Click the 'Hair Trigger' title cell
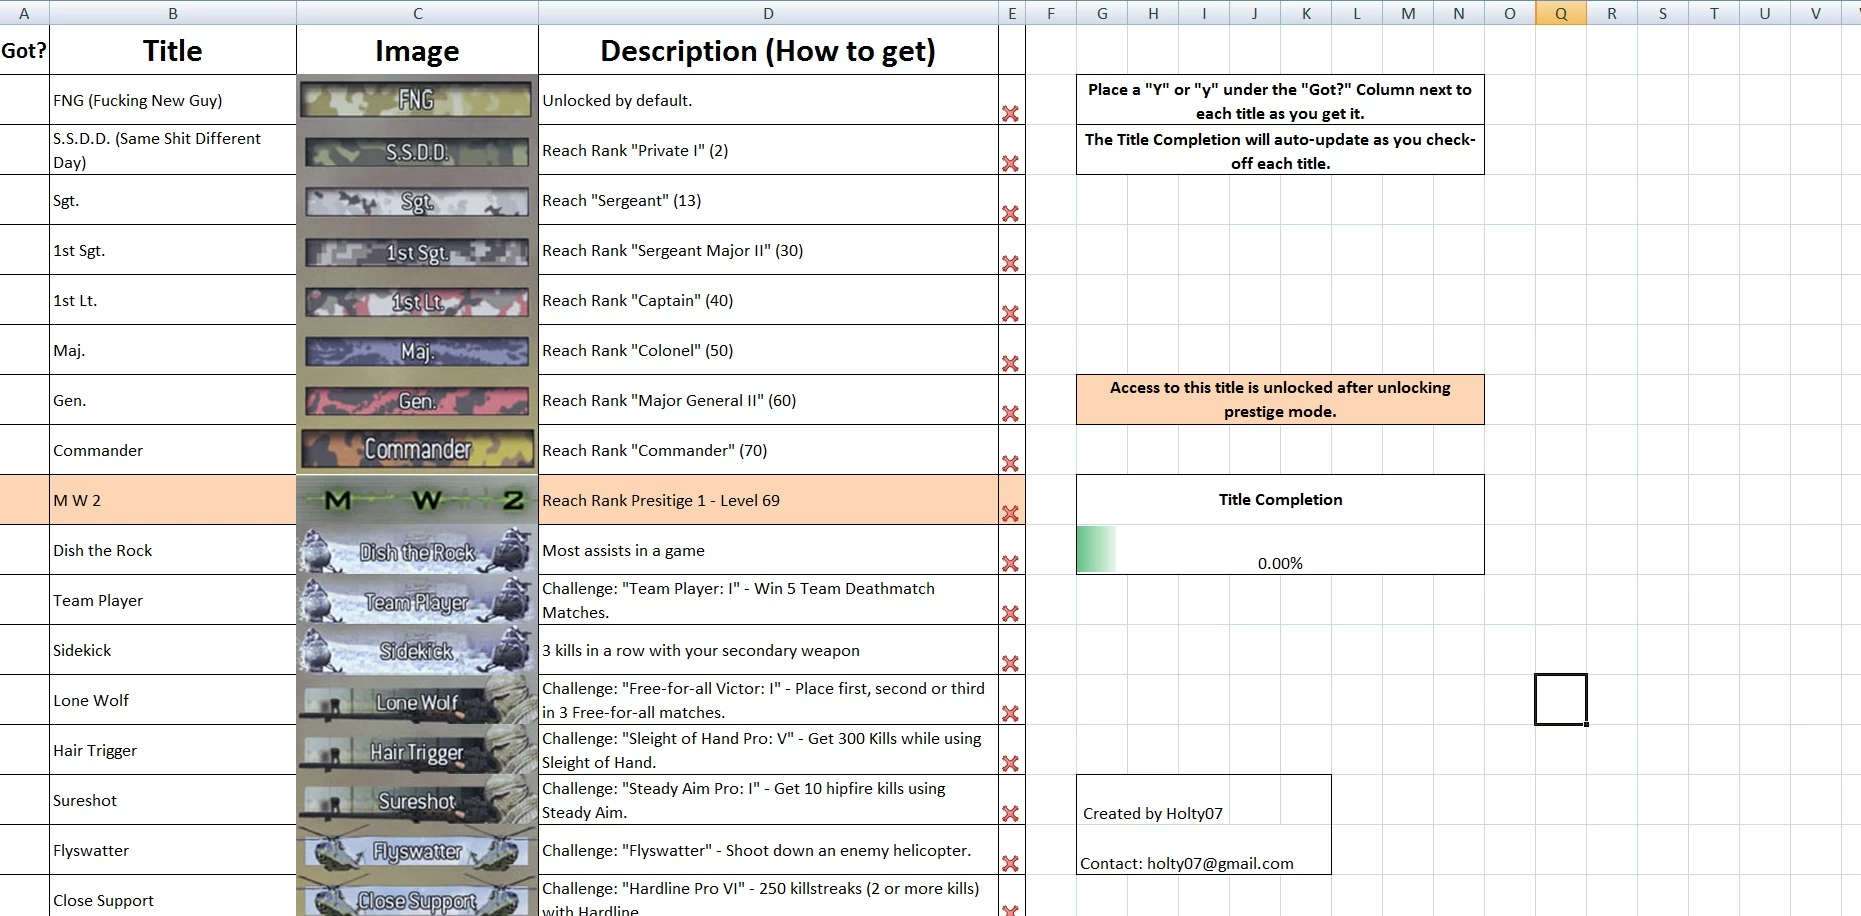Image resolution: width=1861 pixels, height=916 pixels. click(173, 750)
